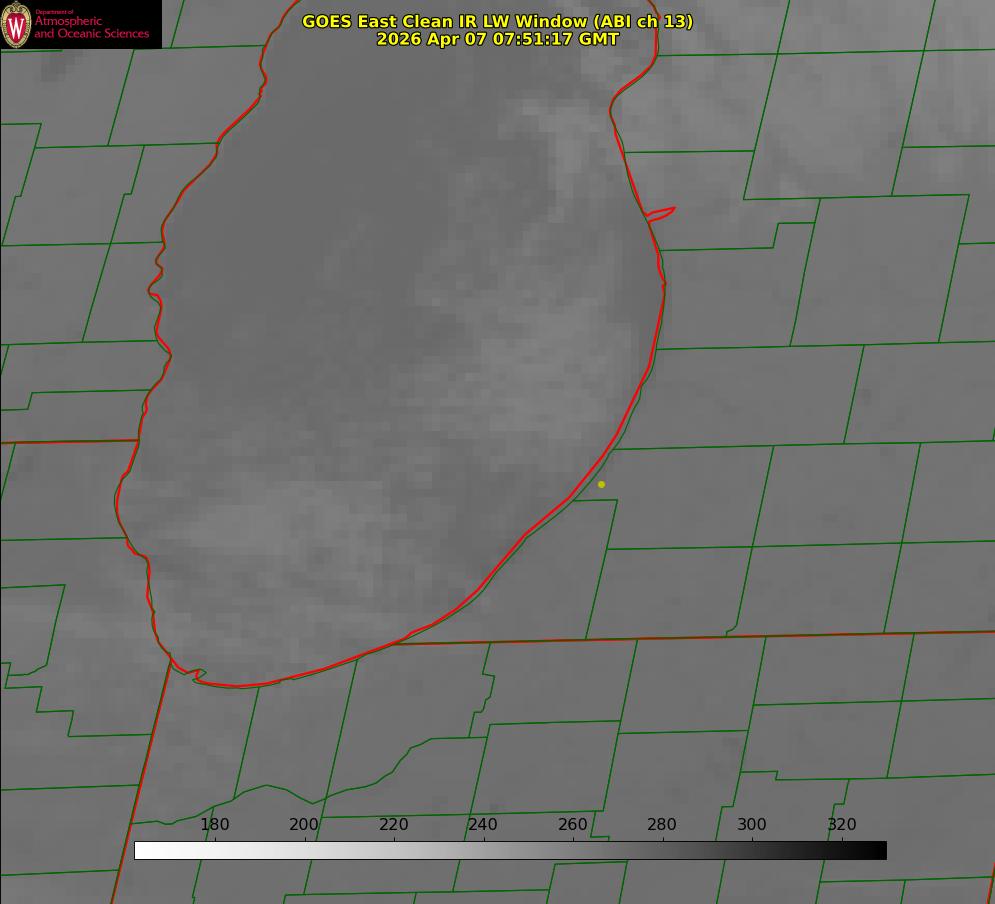Click the 180 label on the colorbar
The height and width of the screenshot is (904, 995).
[x=214, y=824]
